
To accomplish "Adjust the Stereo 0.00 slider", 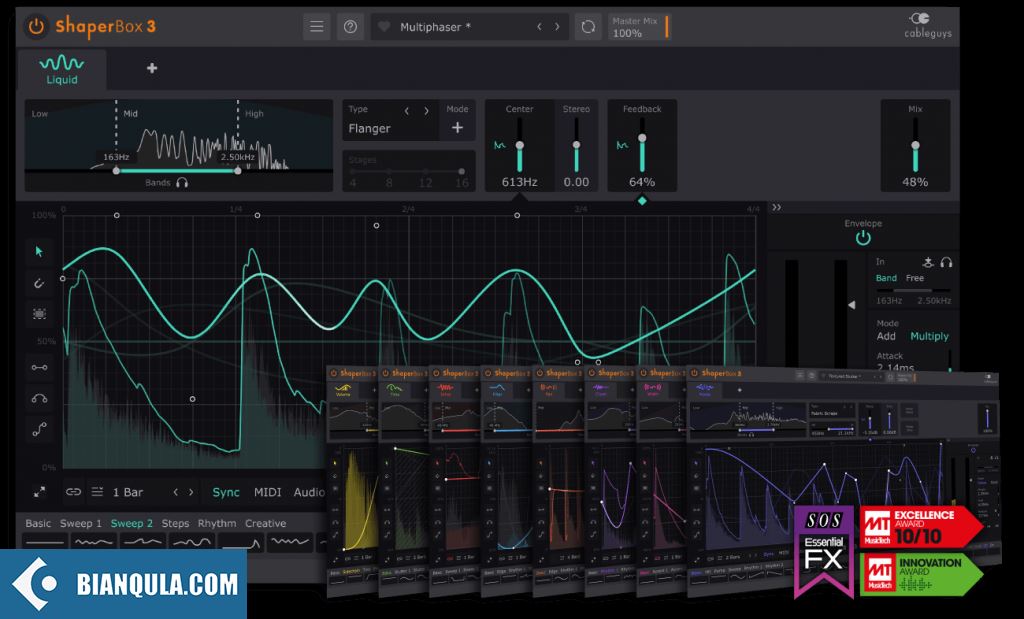I will tap(577, 147).
